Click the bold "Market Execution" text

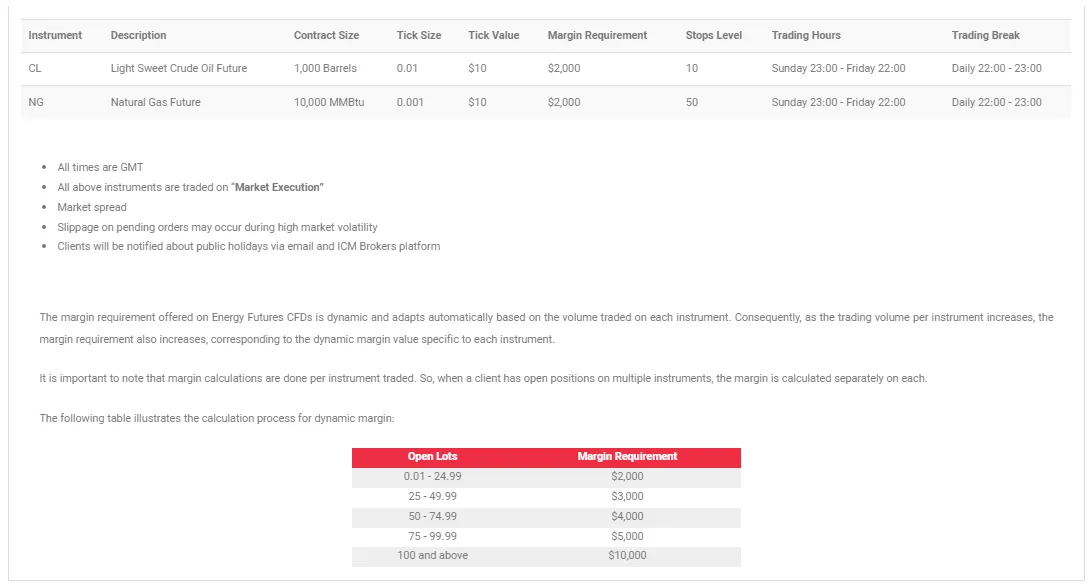coord(278,187)
